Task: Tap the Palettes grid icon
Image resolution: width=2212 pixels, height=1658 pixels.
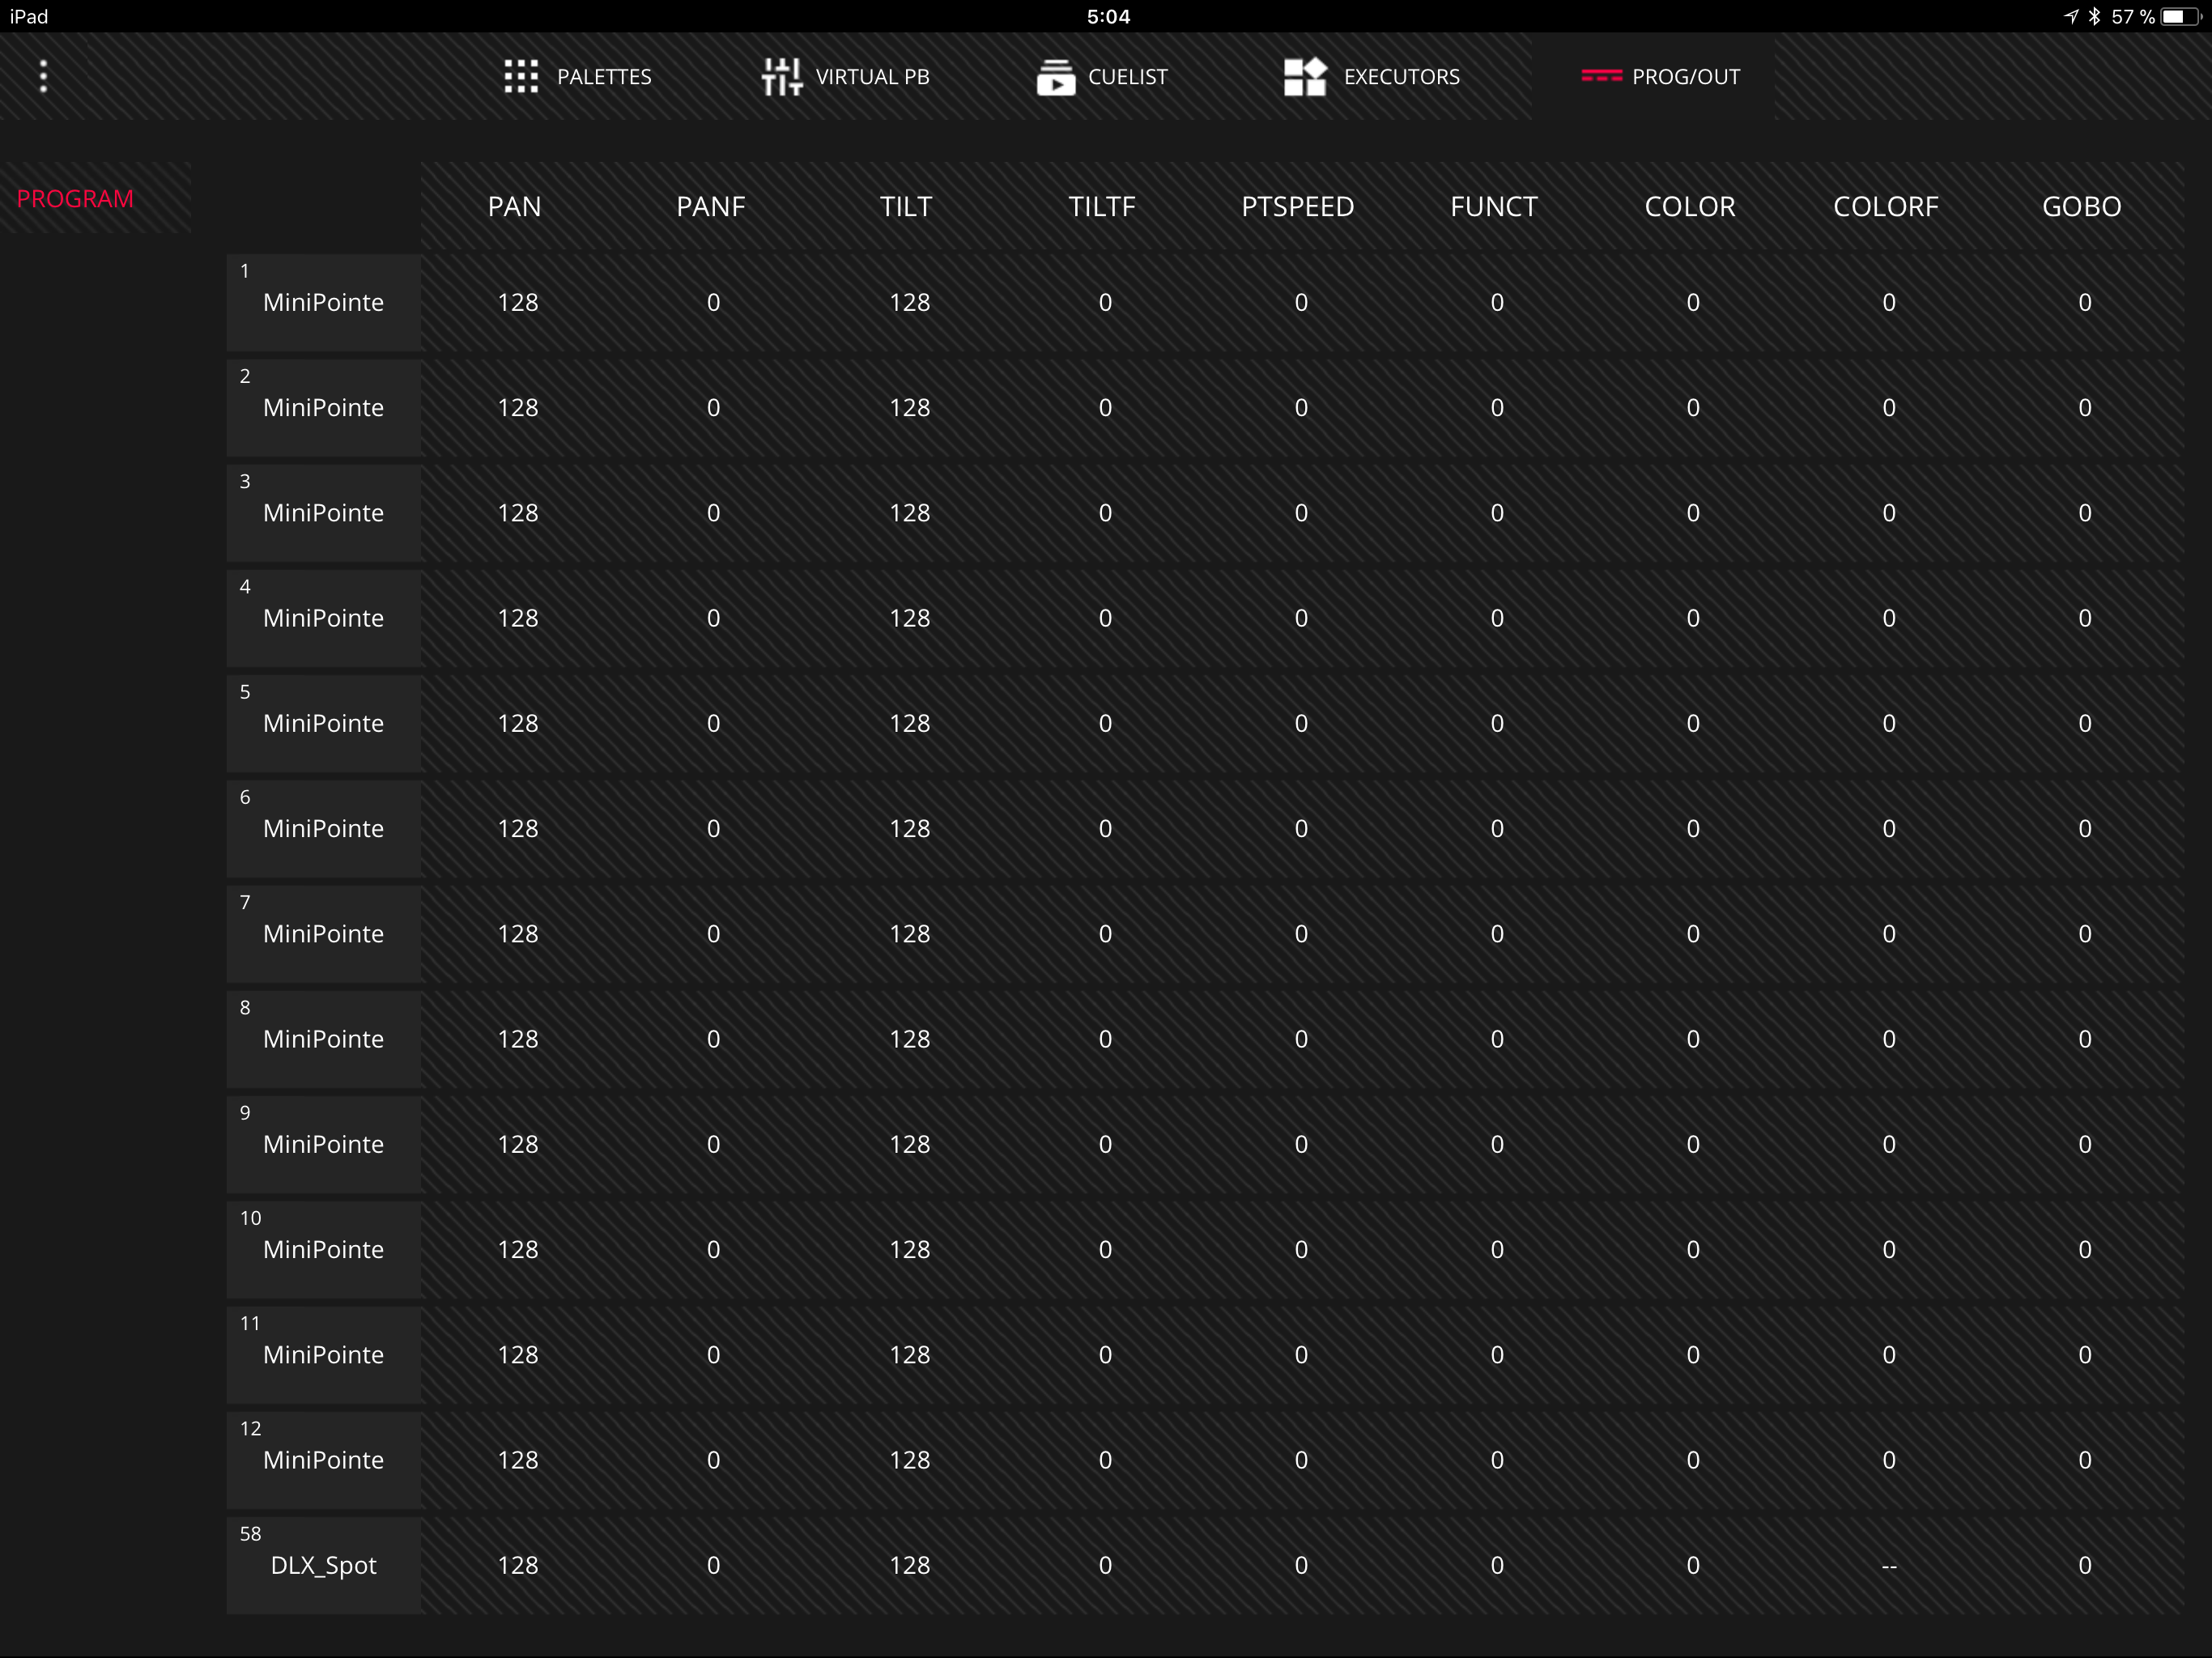Action: pyautogui.click(x=521, y=76)
